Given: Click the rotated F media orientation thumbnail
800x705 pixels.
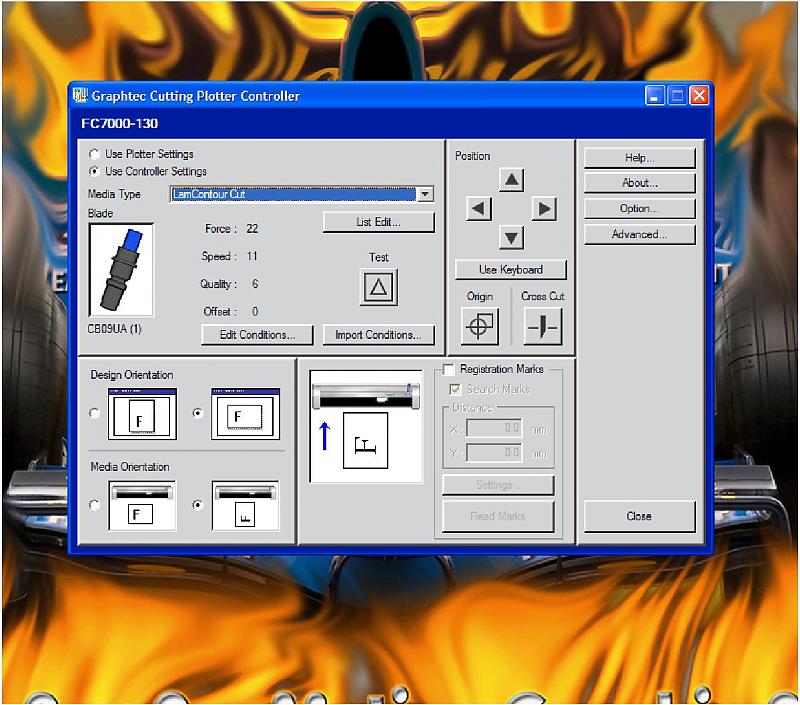Looking at the screenshot, I should point(246,506).
